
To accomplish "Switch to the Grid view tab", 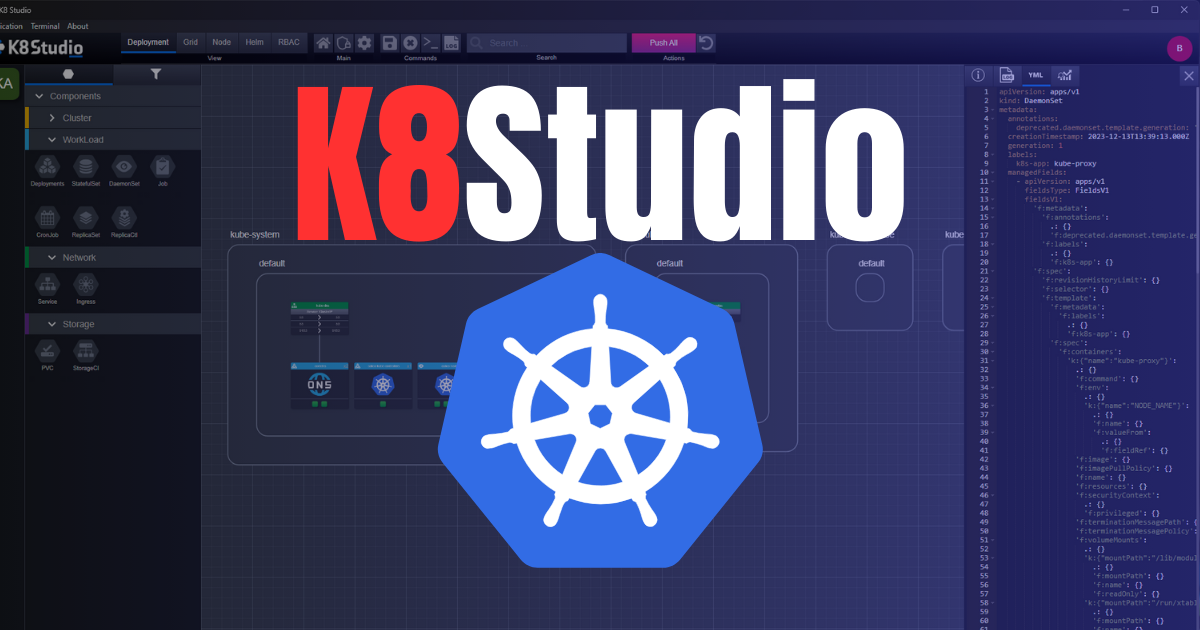I will (x=190, y=42).
